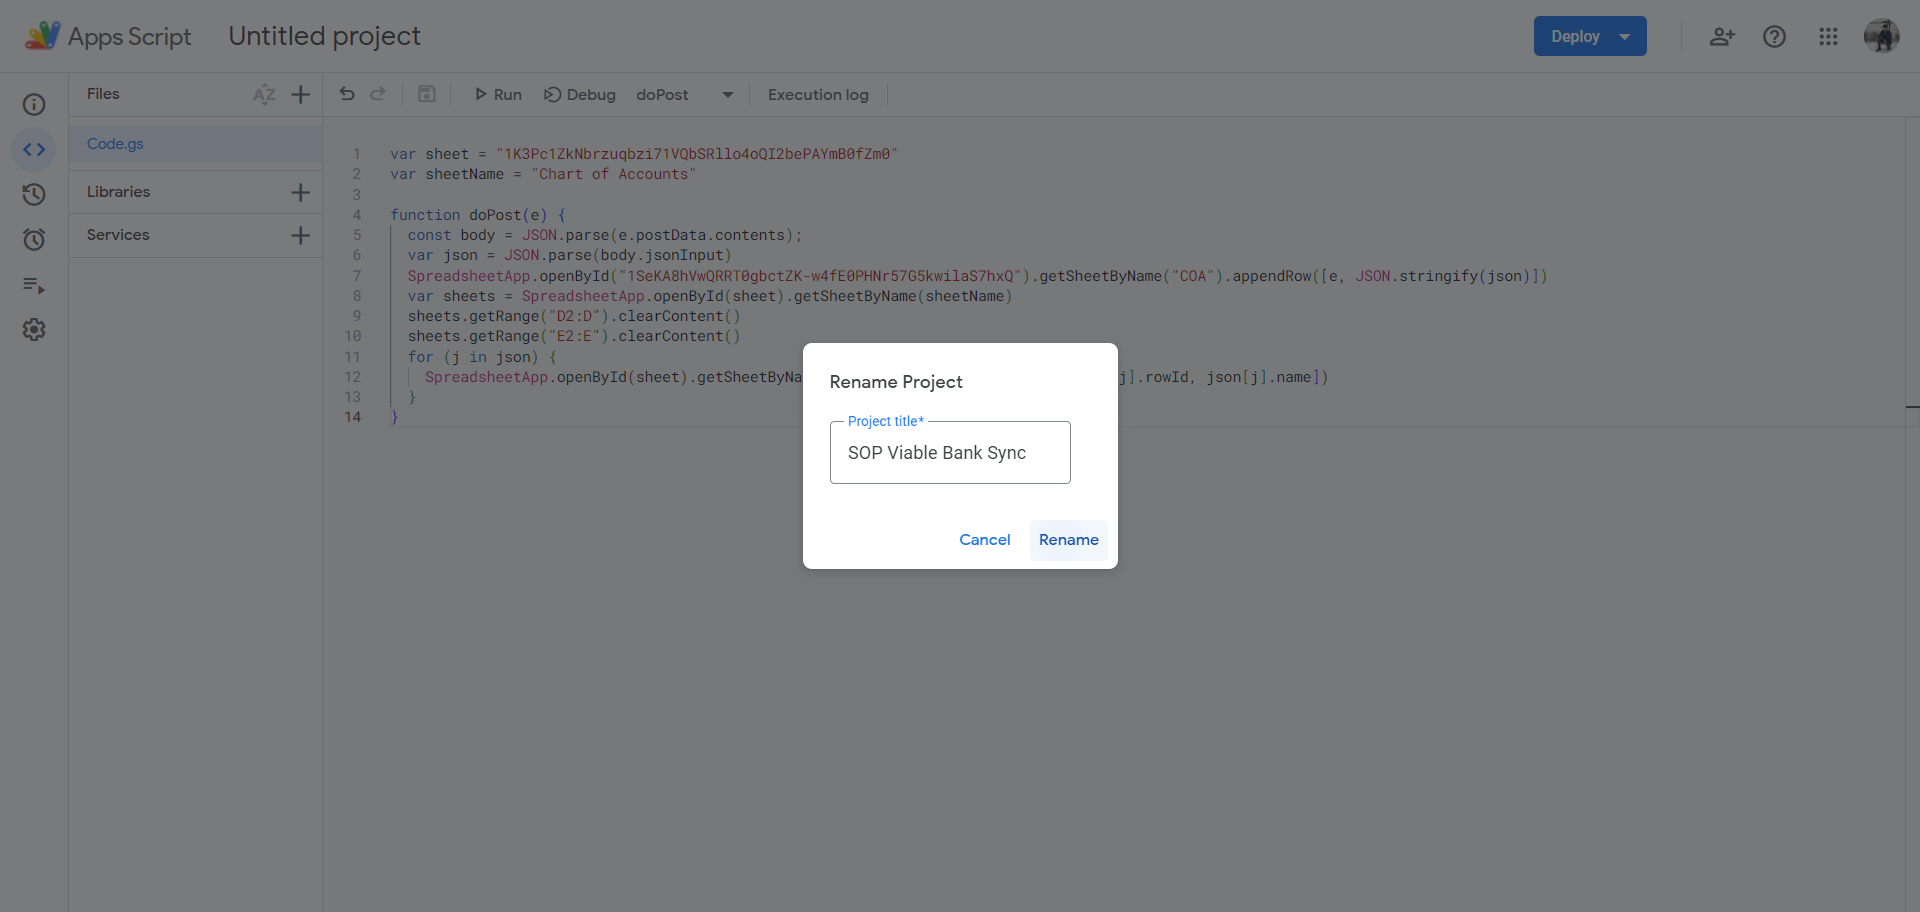The height and width of the screenshot is (912, 1920).
Task: Show the Execution log
Action: tap(818, 94)
